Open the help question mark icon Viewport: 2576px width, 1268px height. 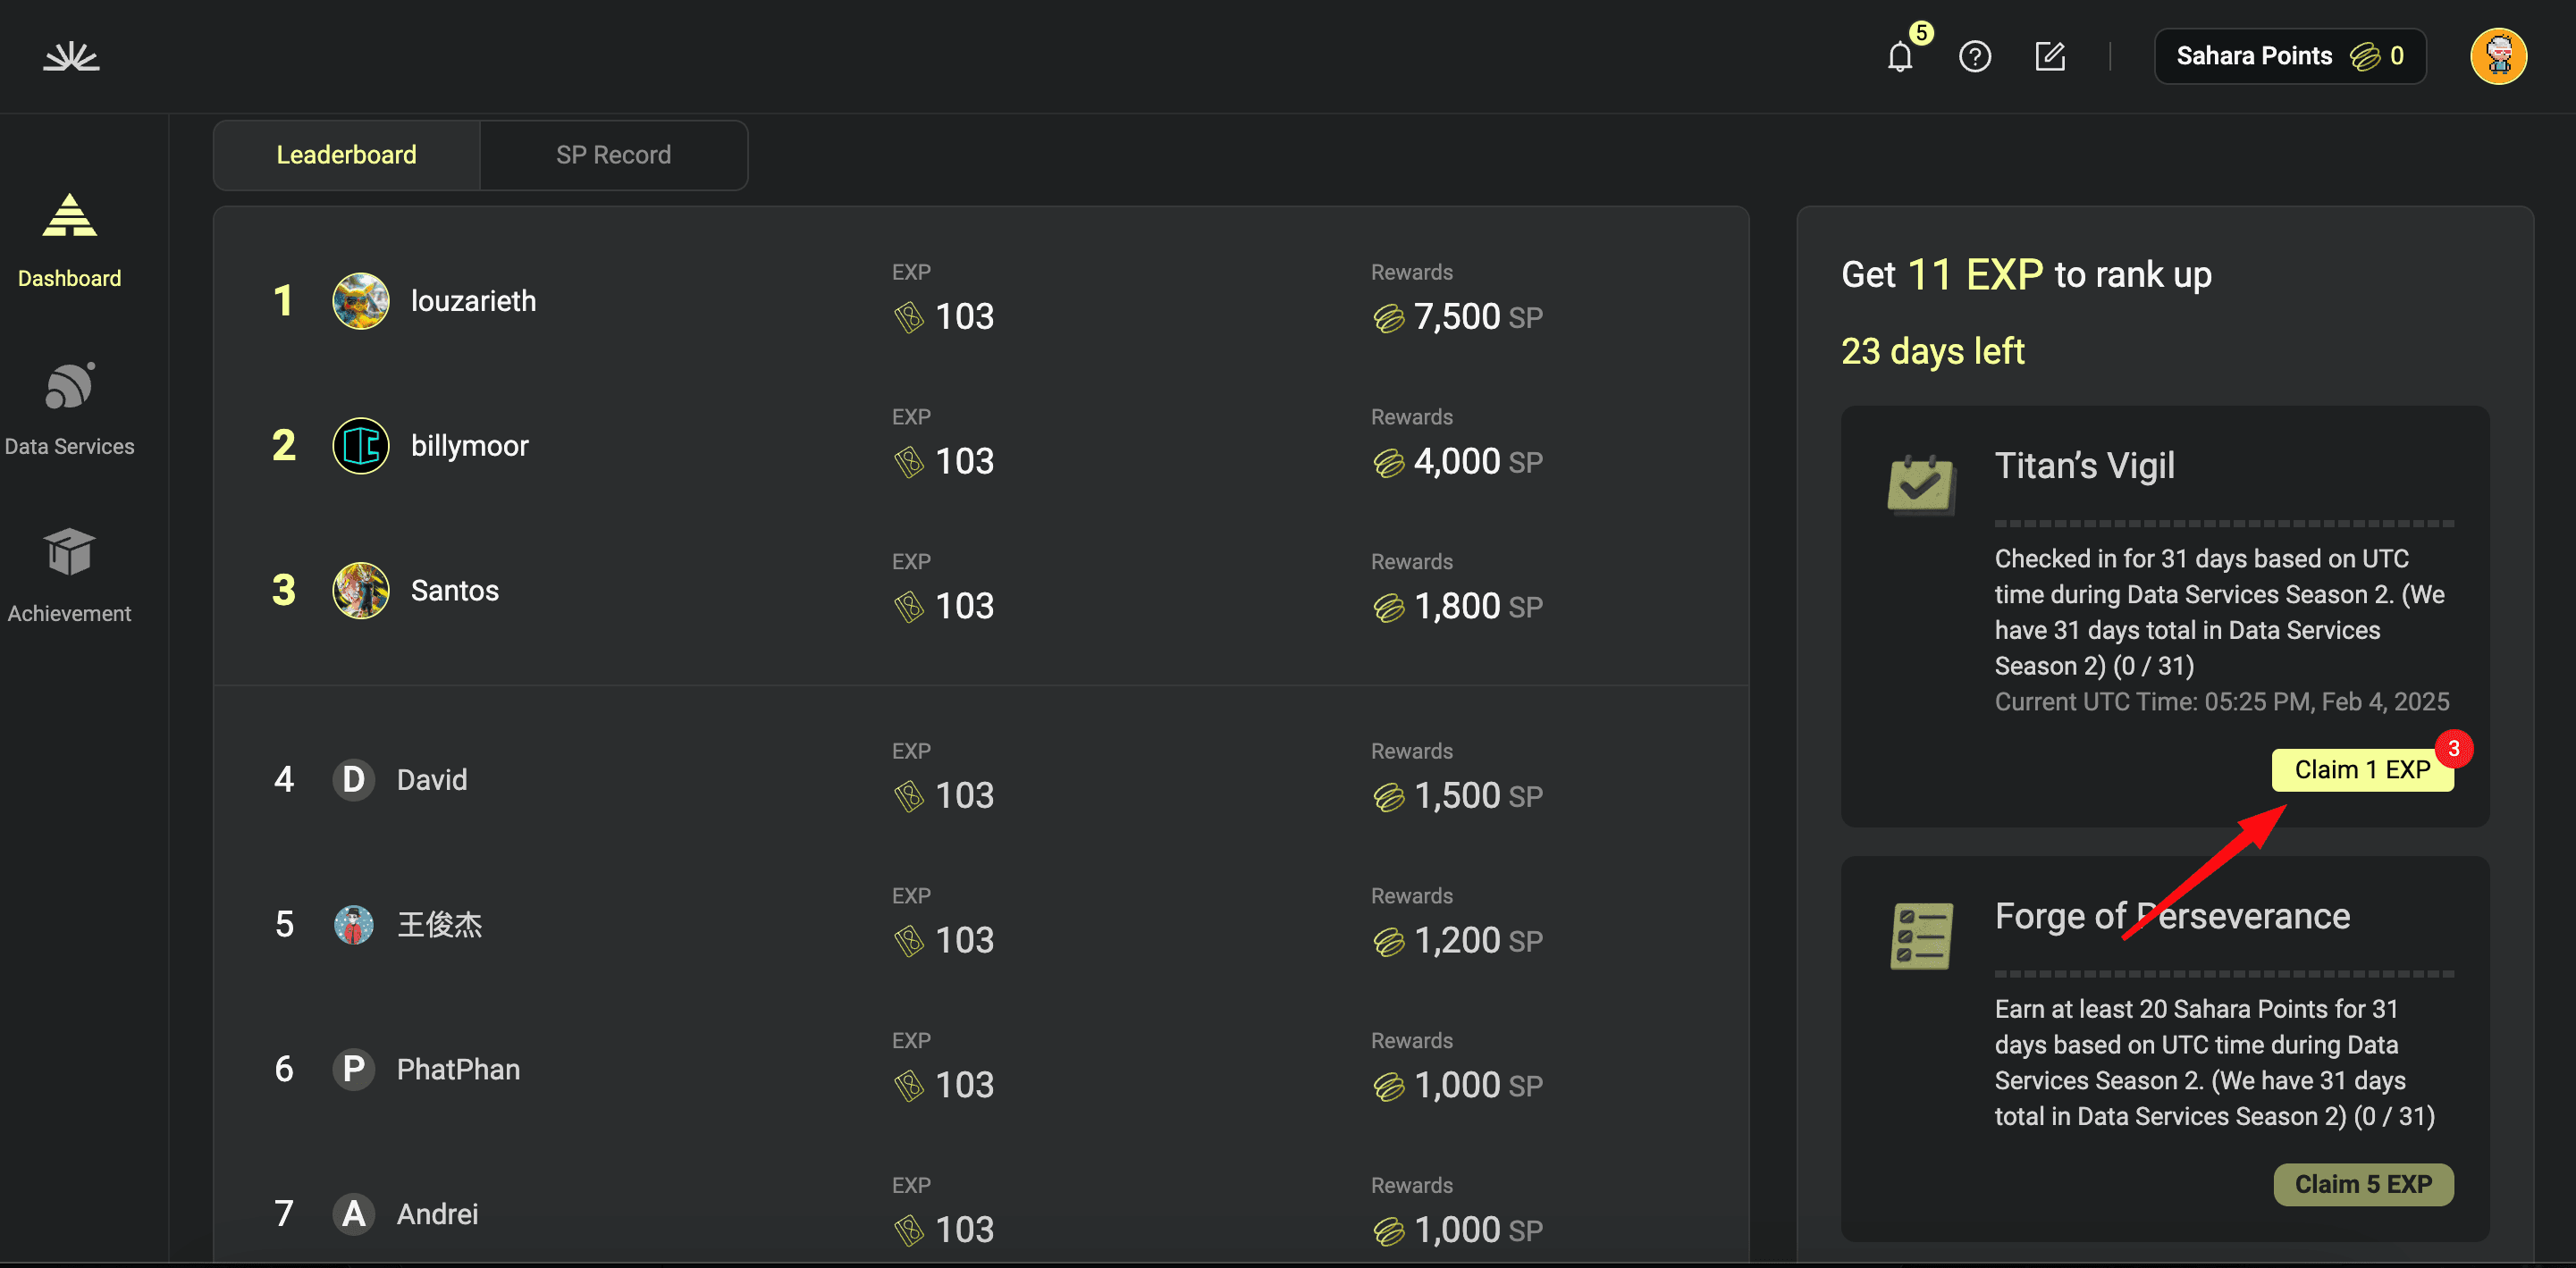click(x=1975, y=56)
